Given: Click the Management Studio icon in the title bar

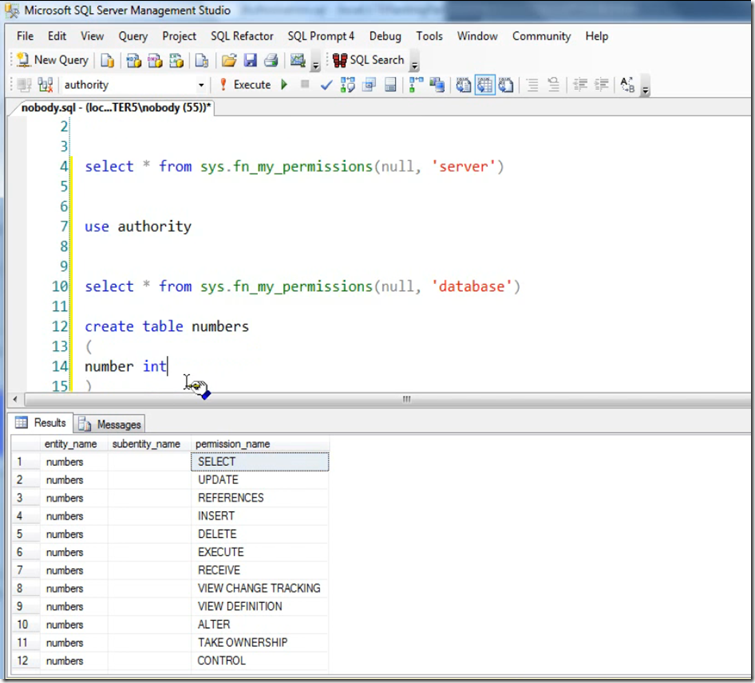Looking at the screenshot, I should point(12,11).
